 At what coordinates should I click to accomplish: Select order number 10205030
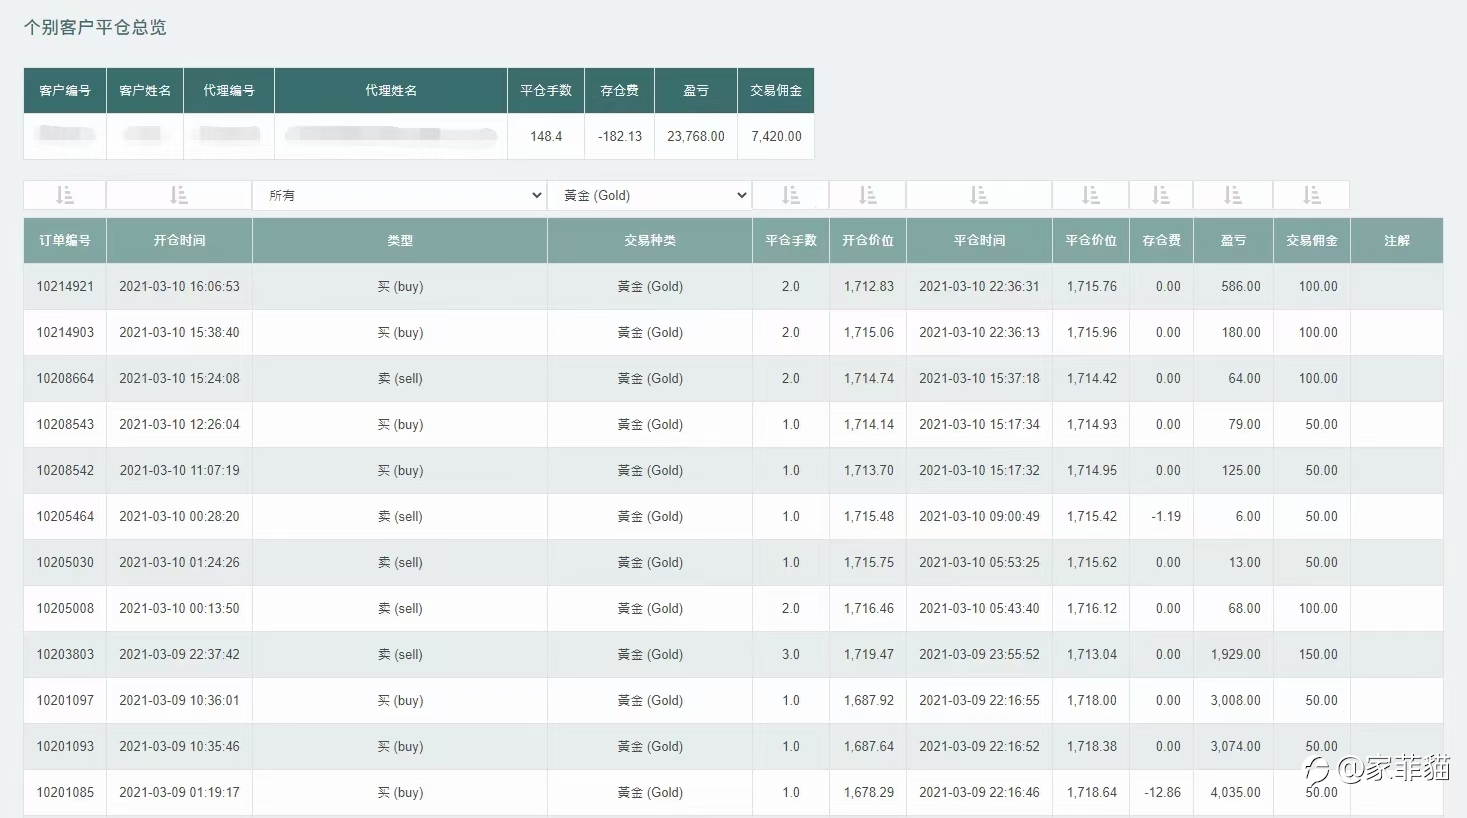(65, 562)
